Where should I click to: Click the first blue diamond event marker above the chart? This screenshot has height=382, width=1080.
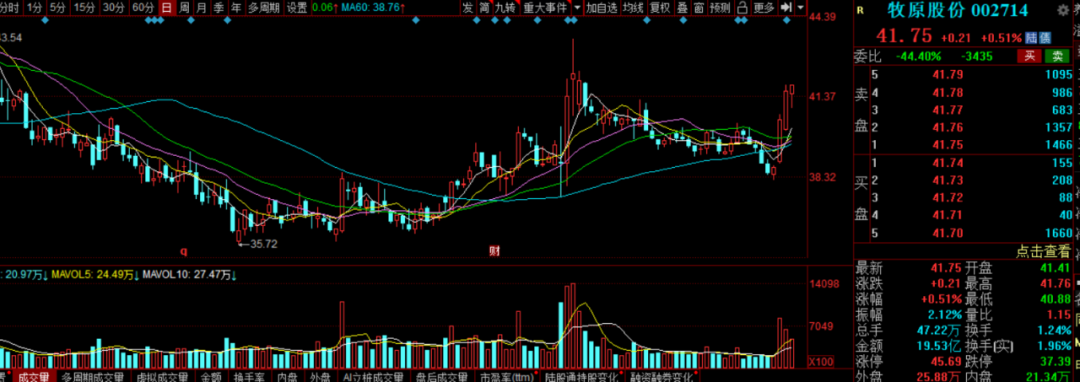coord(45,21)
